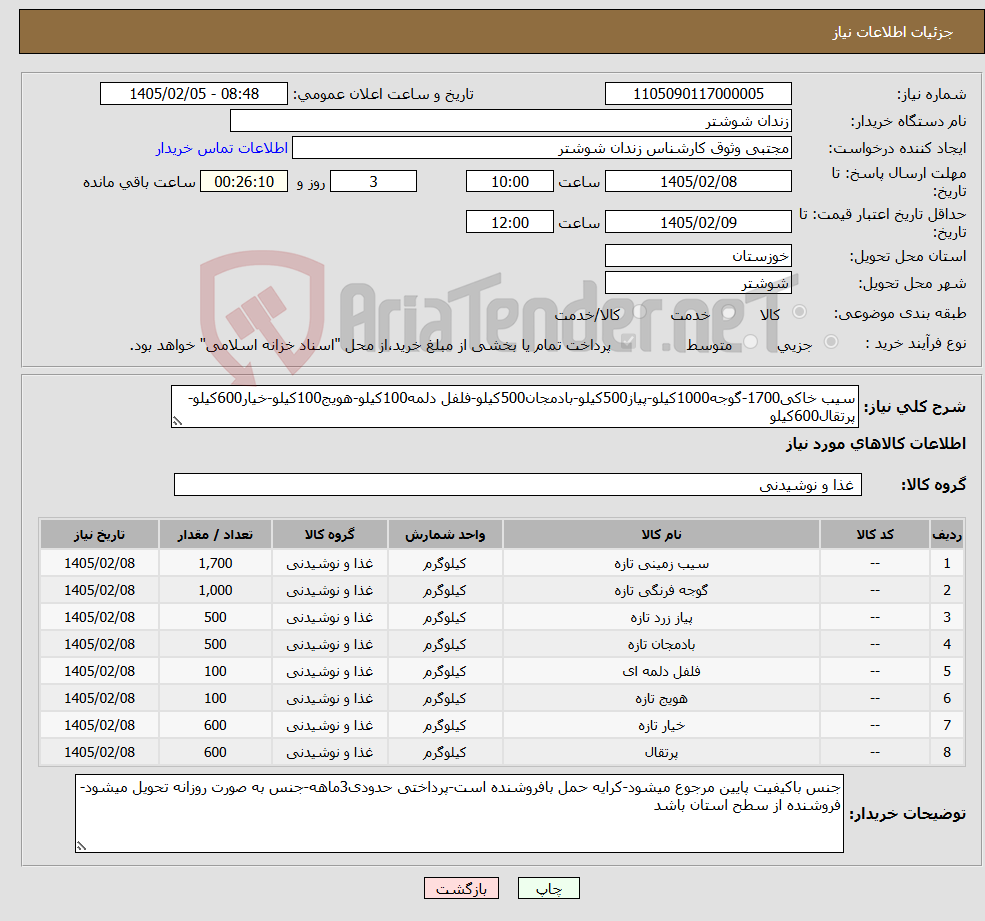Click the item name پیاز زرد تازه

click(661, 618)
